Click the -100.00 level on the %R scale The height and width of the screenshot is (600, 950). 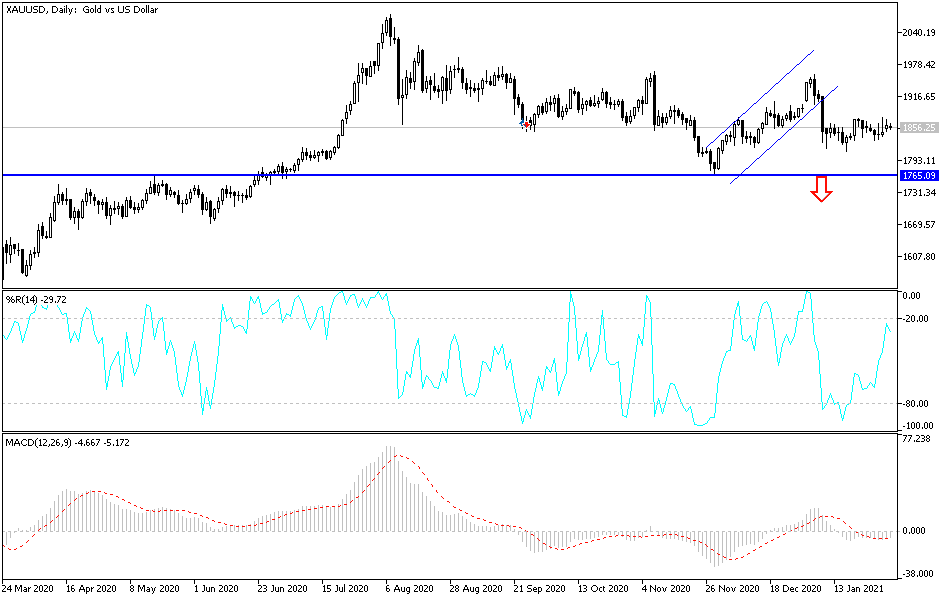917,425
